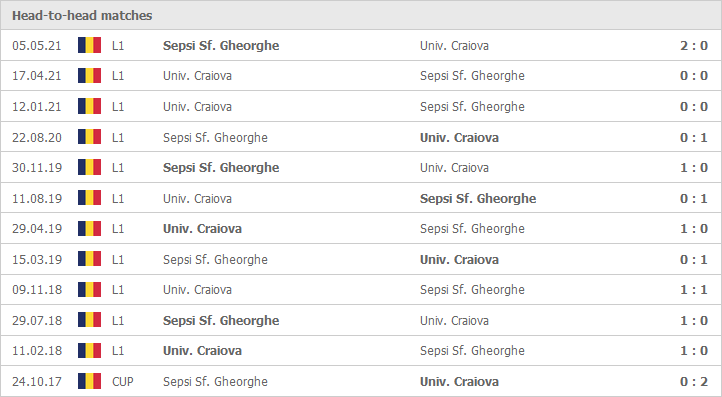
Task: Select Sepsi Sf. Gheorghe away team on 11.02.18
Action: coord(472,351)
